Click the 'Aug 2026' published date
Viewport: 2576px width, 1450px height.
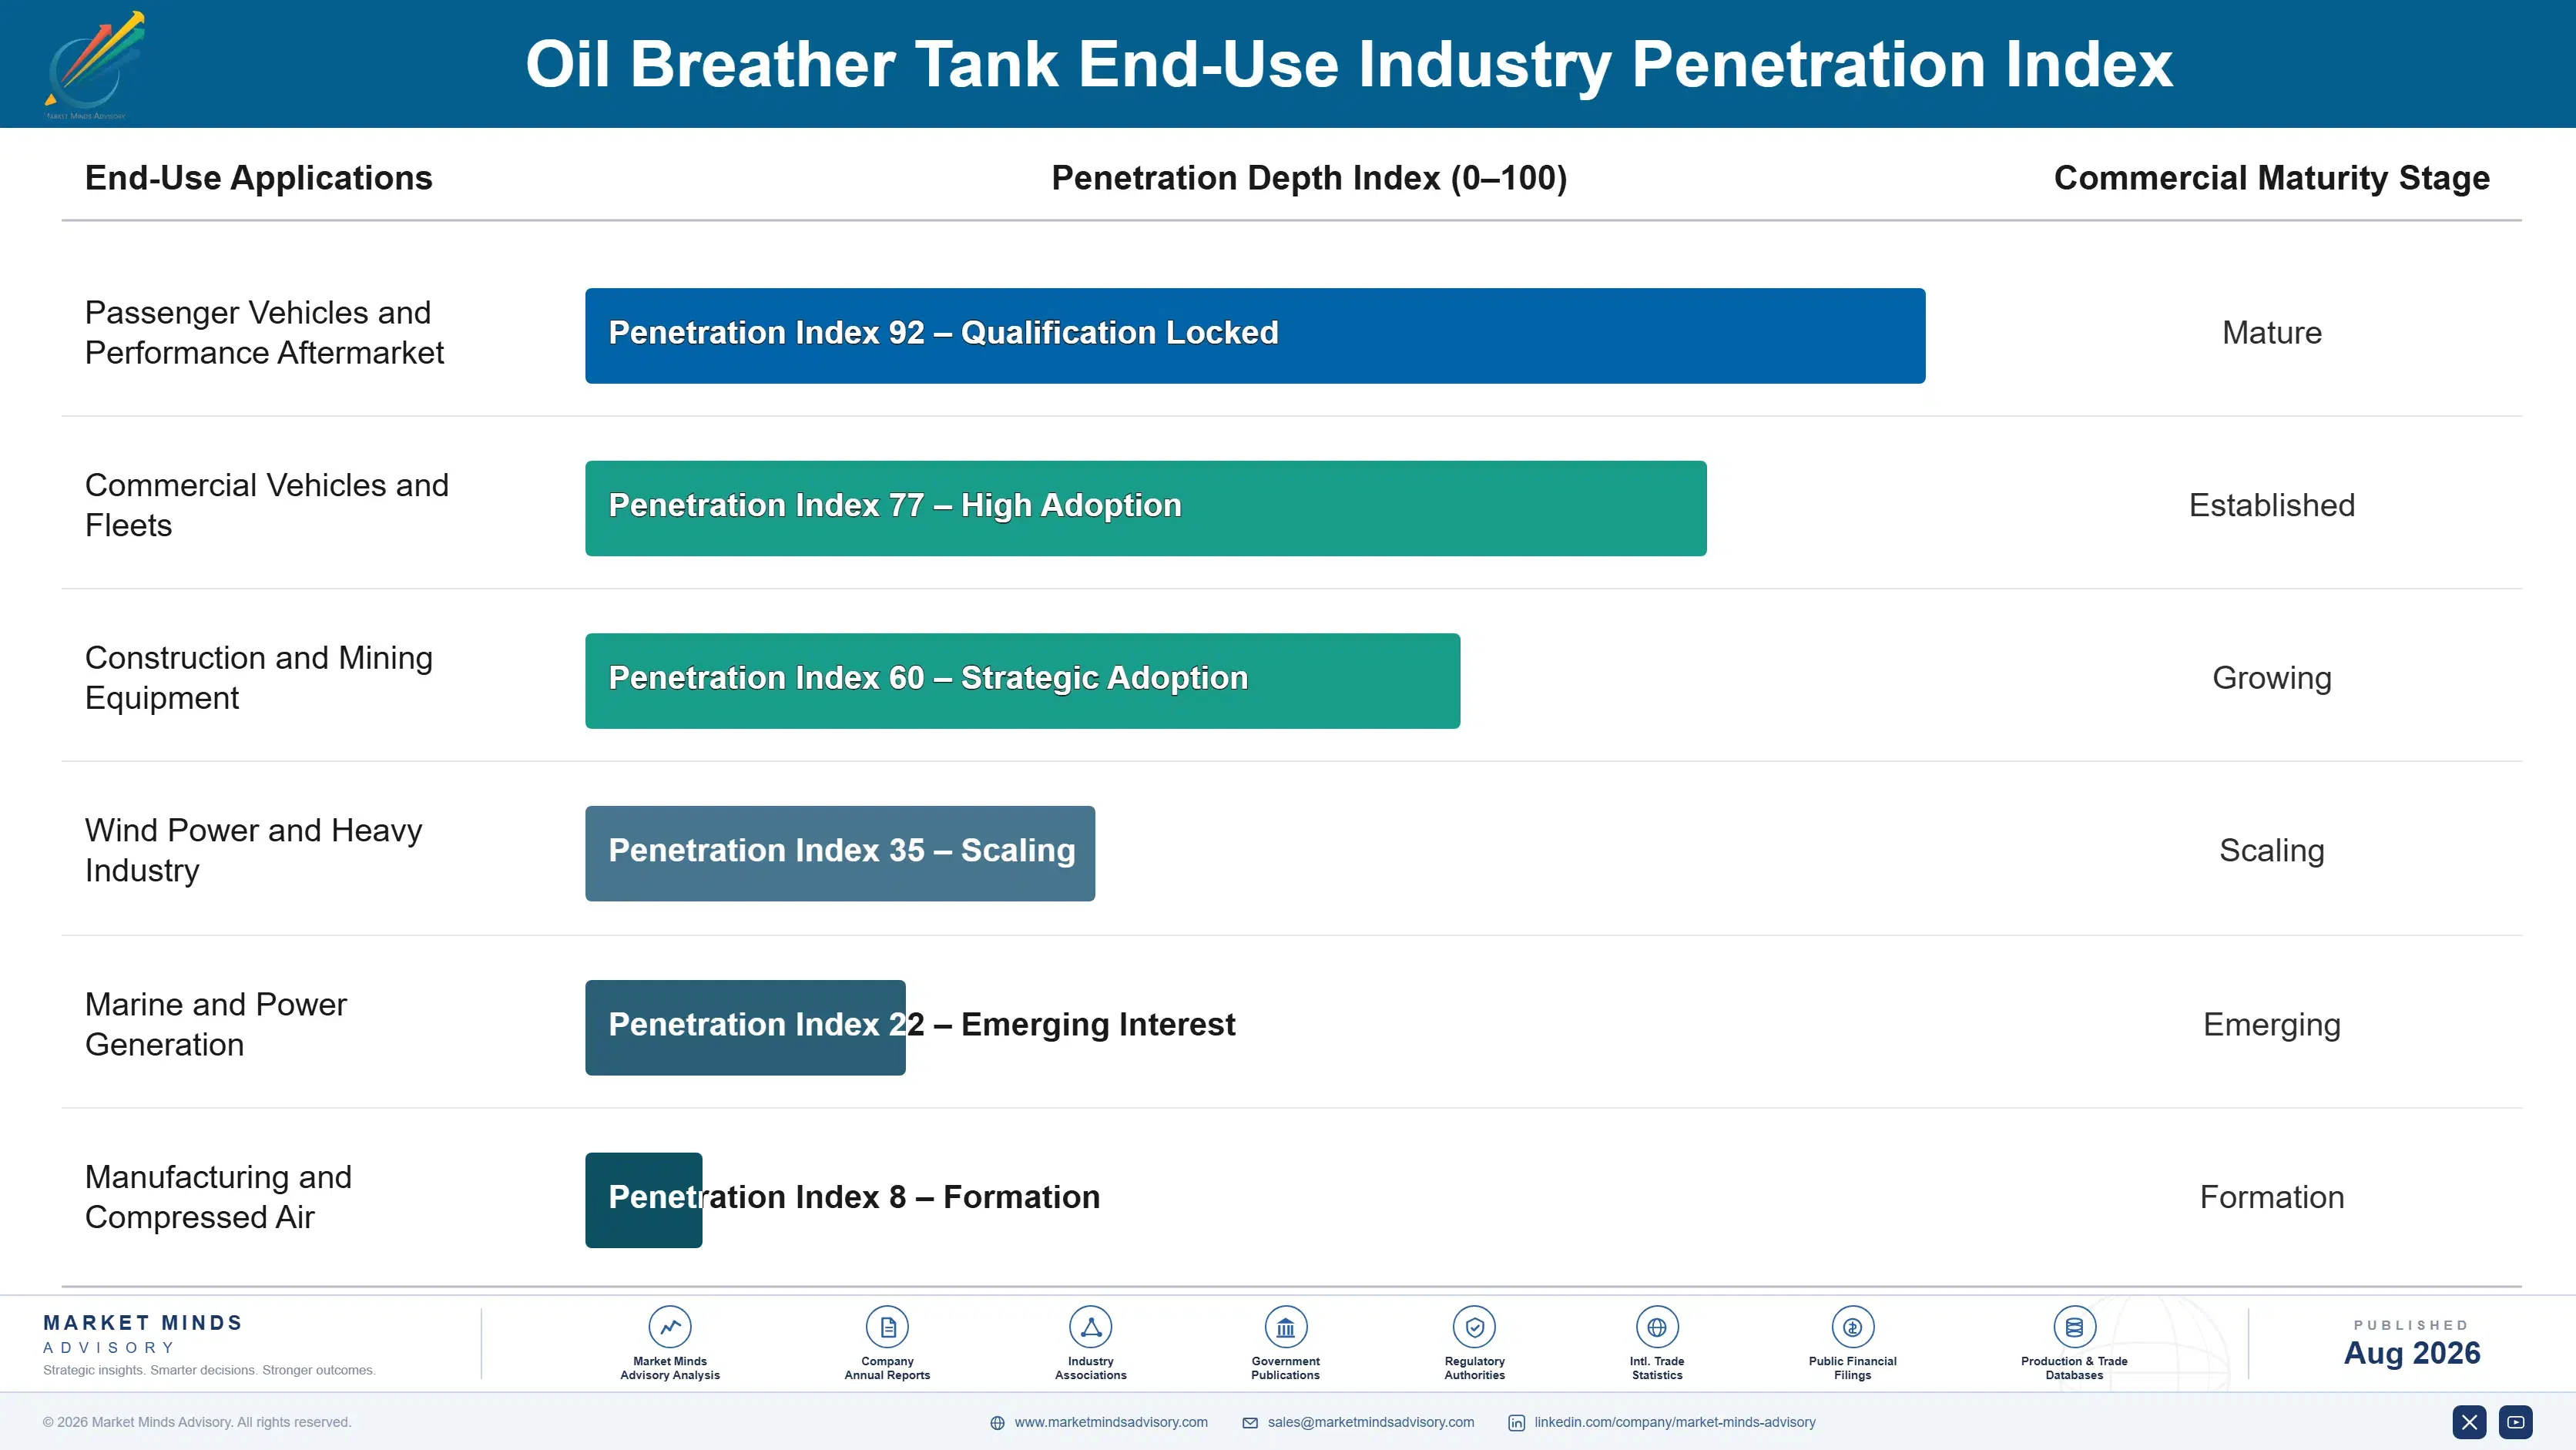click(2412, 1353)
